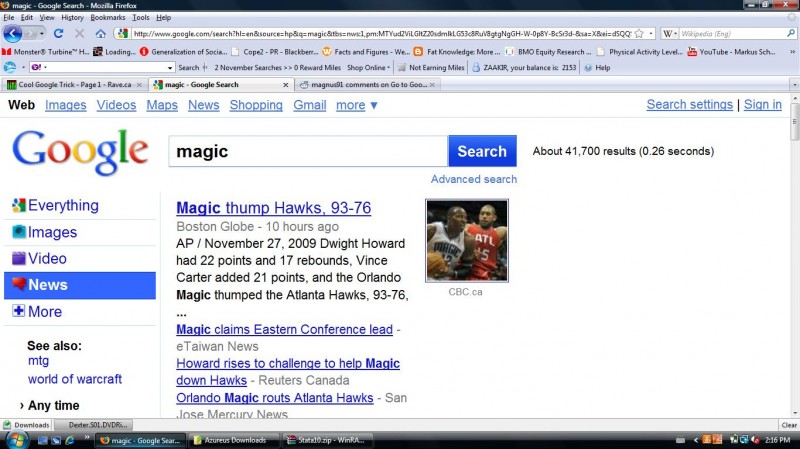Open the Tools menu
Image resolution: width=800 pixels, height=449 pixels.
(141, 17)
